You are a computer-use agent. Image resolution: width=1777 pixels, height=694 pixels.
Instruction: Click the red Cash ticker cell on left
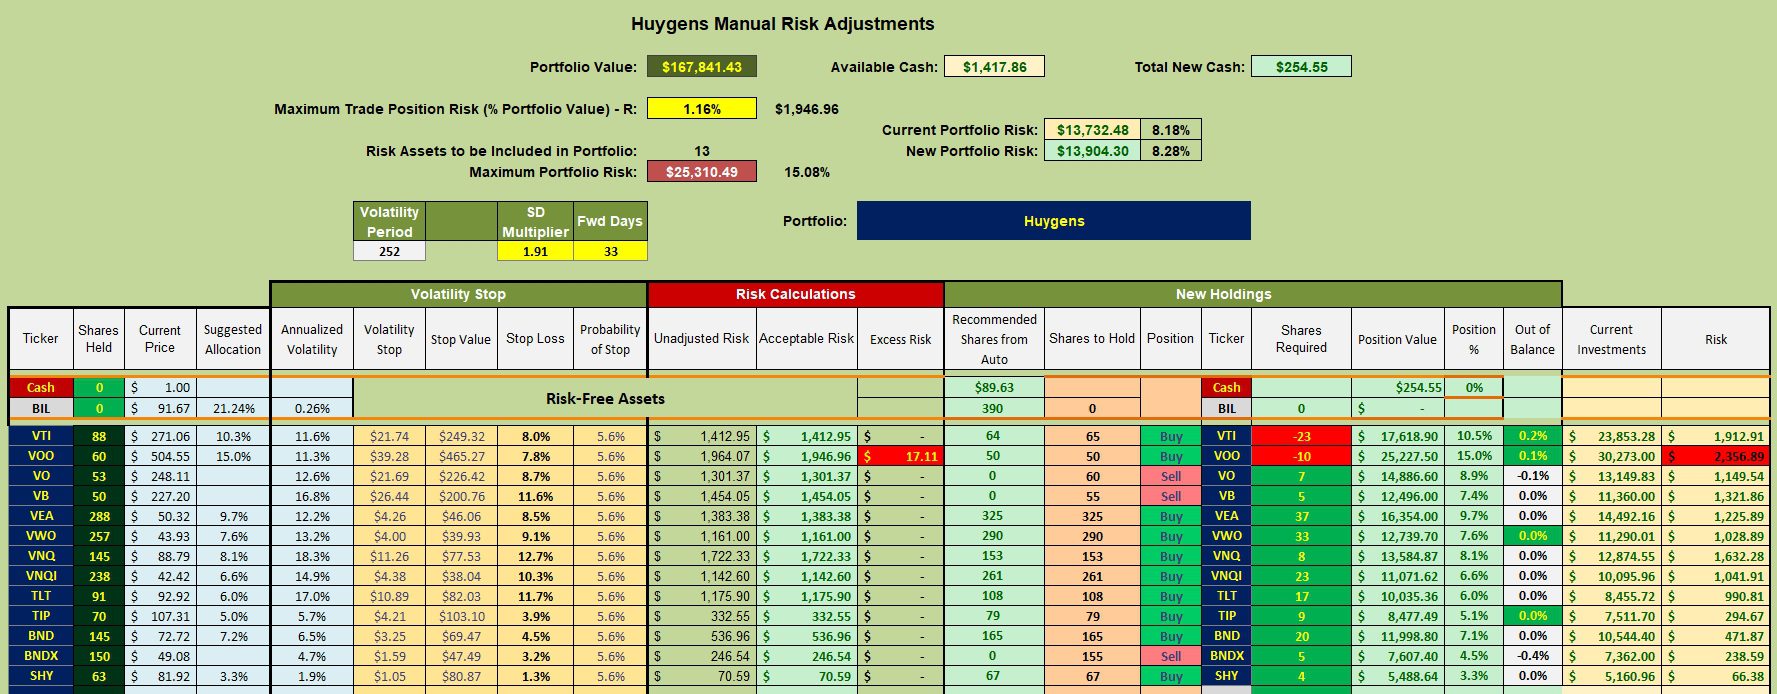click(x=41, y=387)
